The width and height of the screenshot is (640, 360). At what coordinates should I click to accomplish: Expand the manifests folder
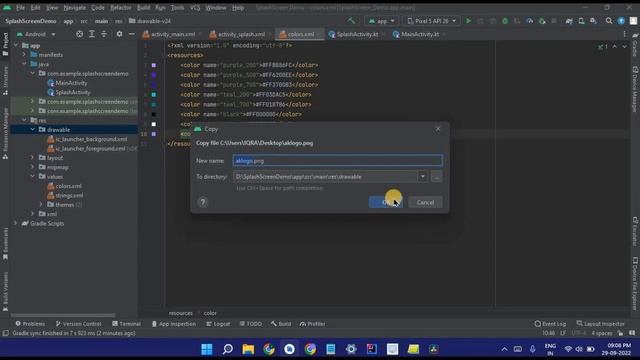(x=24, y=55)
